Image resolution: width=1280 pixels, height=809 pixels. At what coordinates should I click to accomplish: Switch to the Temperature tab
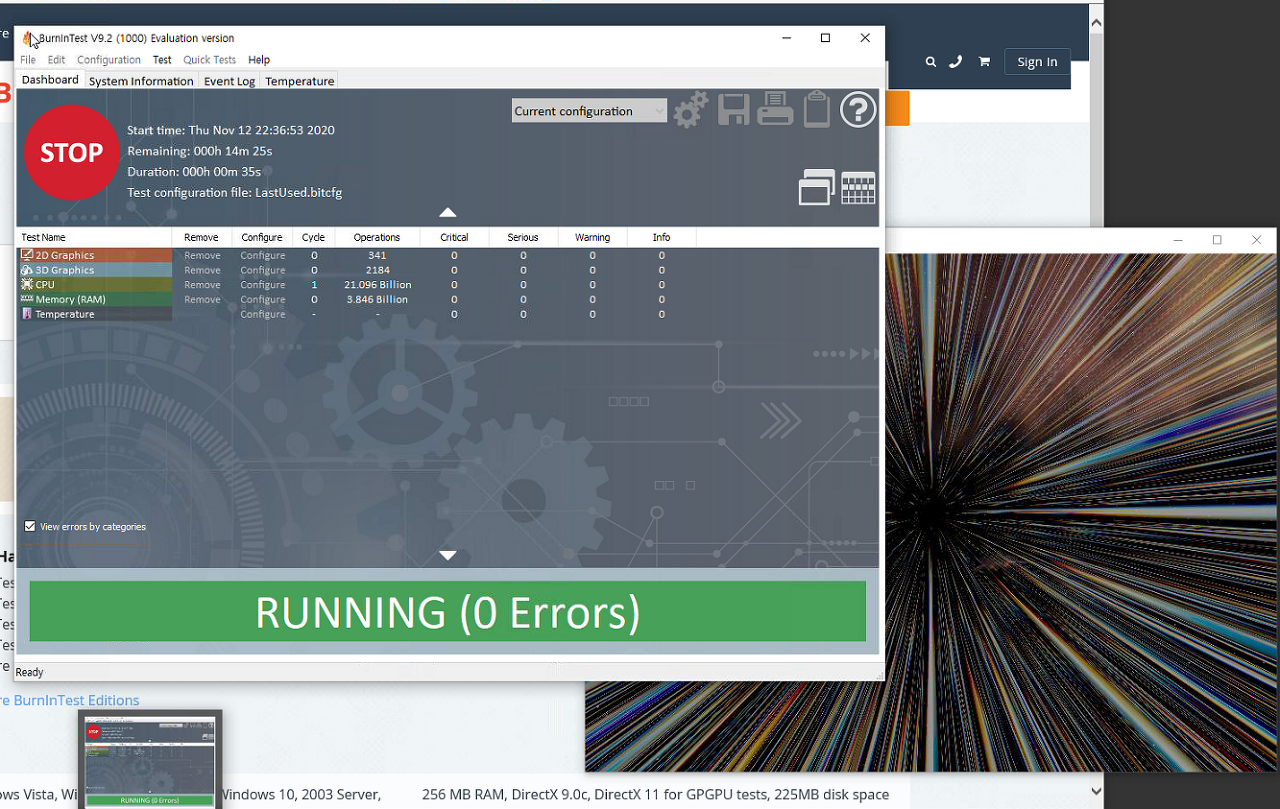click(x=300, y=81)
